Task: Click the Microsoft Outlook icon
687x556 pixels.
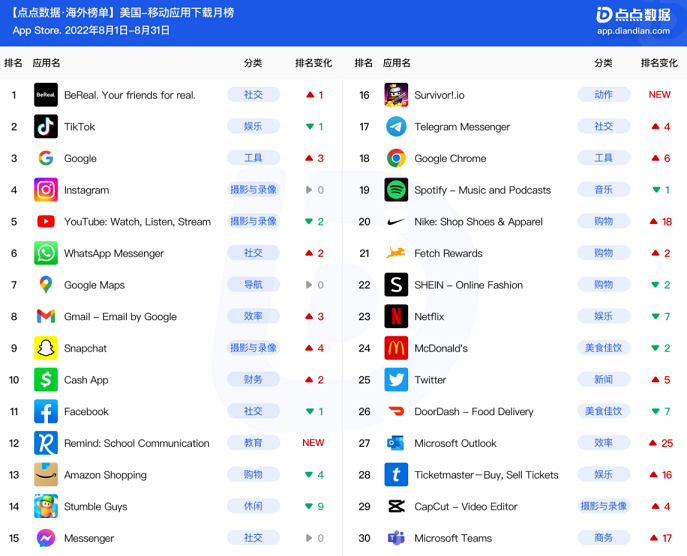Action: tap(396, 443)
